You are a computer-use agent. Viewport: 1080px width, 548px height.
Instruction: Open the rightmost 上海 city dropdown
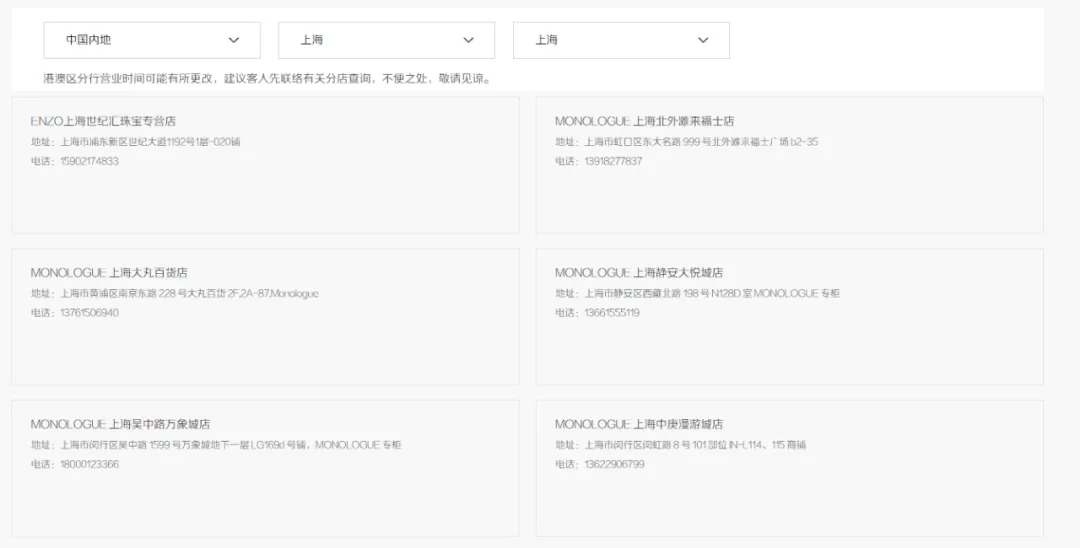click(x=620, y=40)
